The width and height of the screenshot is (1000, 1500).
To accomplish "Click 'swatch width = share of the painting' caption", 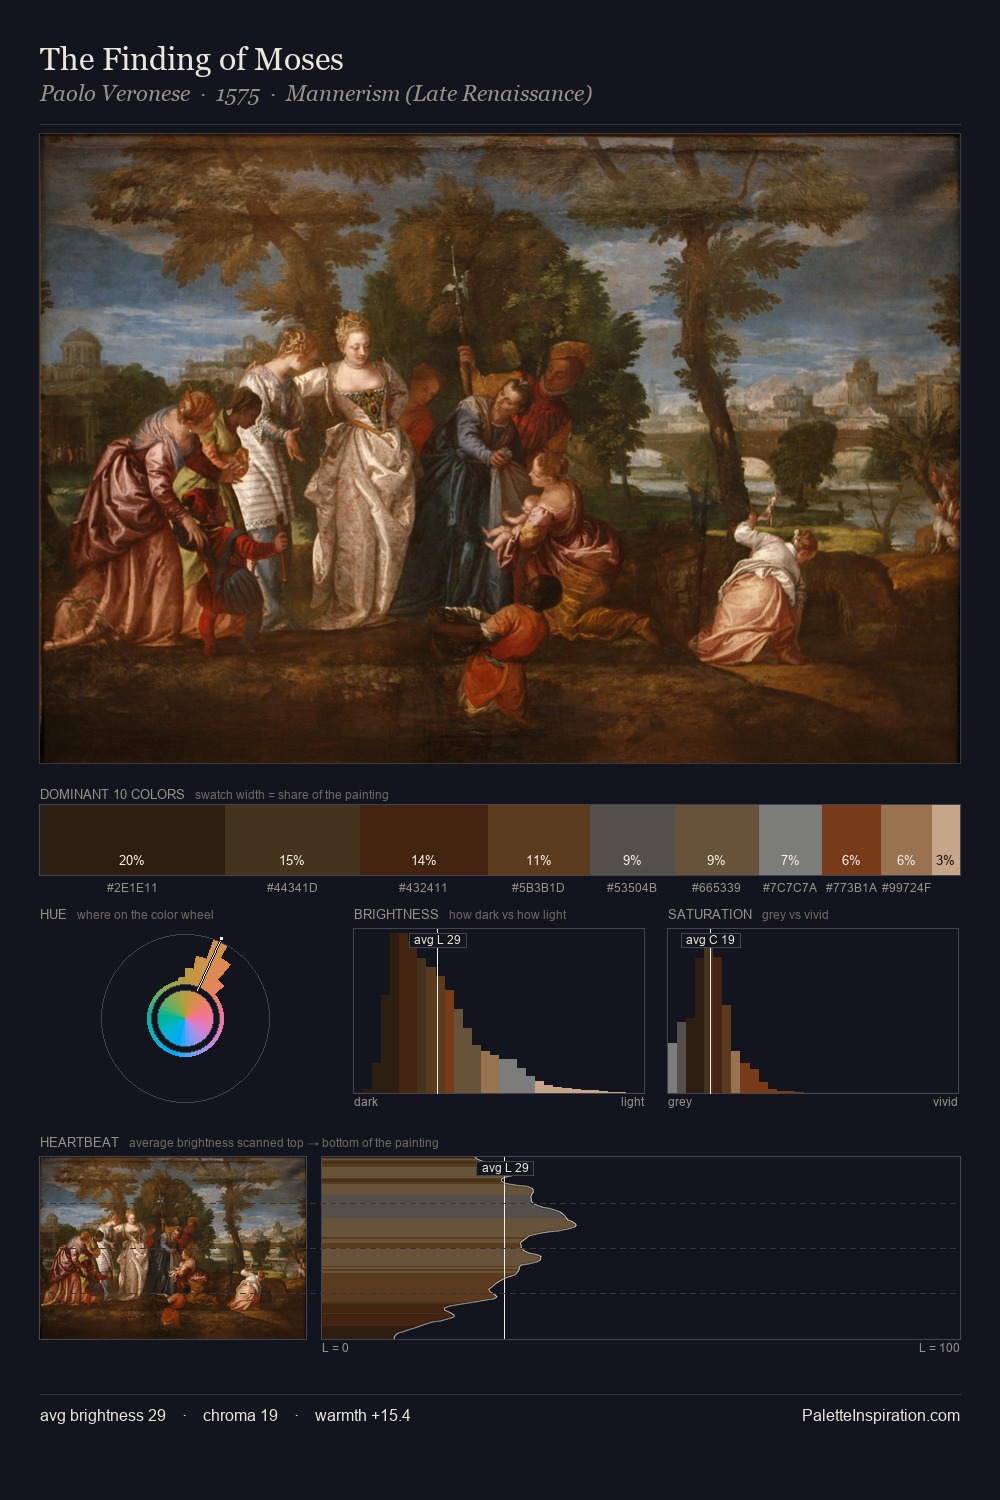I will [x=292, y=795].
